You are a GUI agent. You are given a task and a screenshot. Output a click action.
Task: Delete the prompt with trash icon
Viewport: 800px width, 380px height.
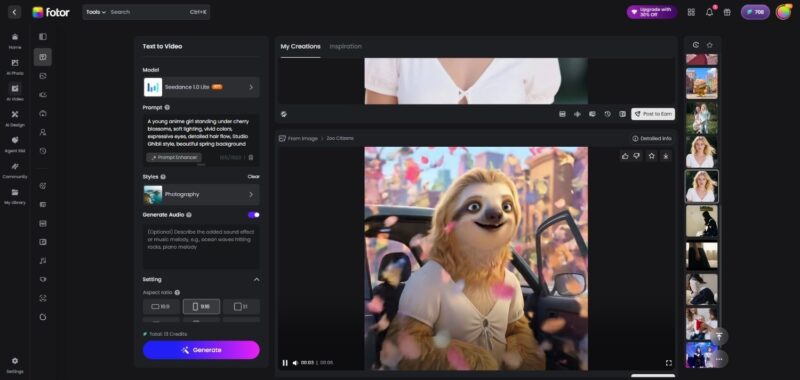pos(251,158)
